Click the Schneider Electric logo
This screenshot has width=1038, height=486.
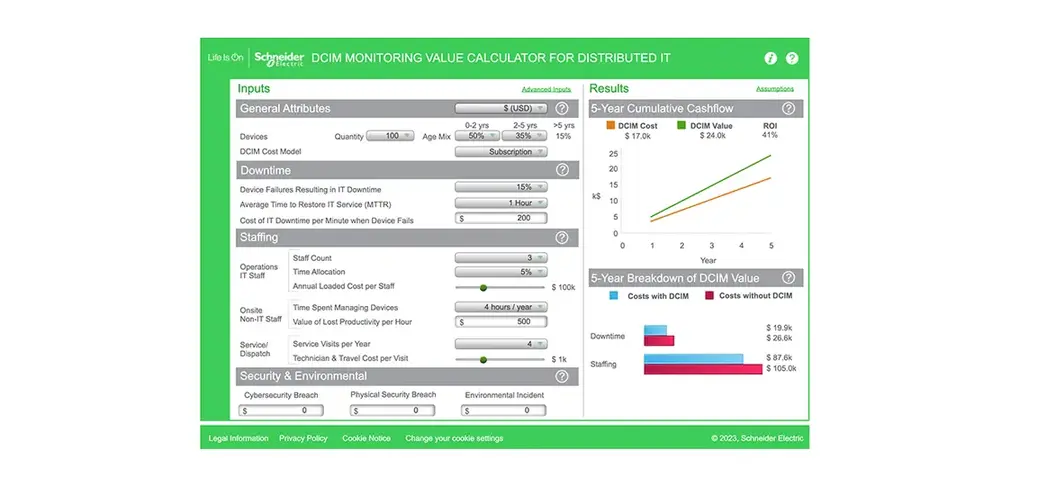coord(279,58)
